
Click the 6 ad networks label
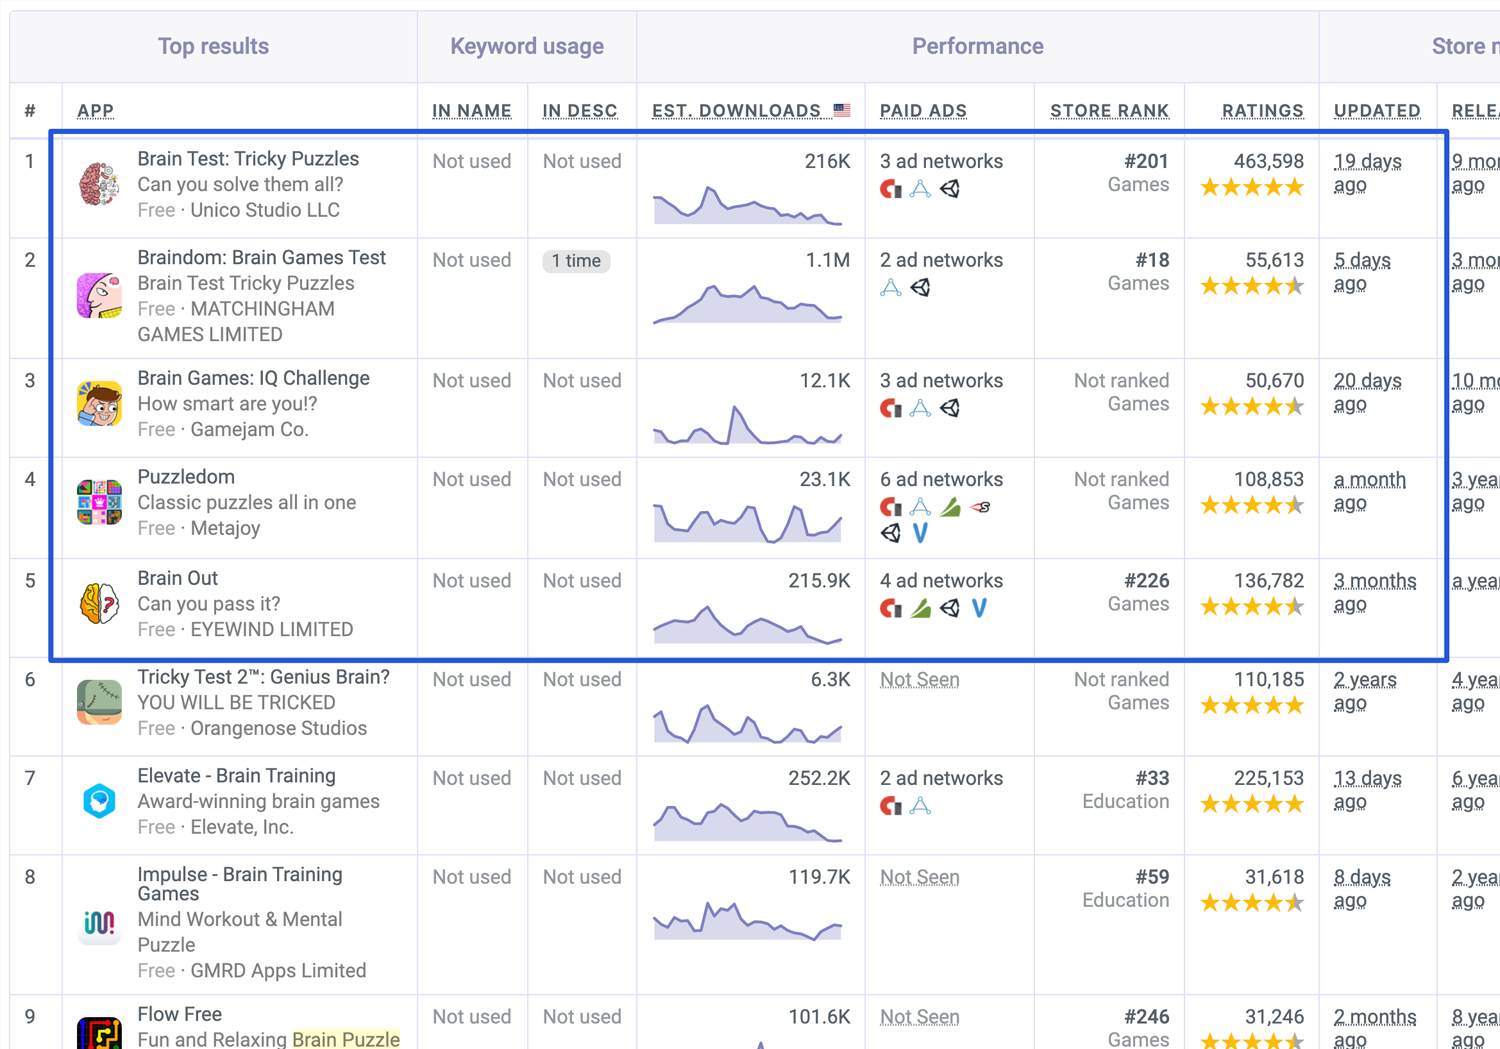click(941, 480)
